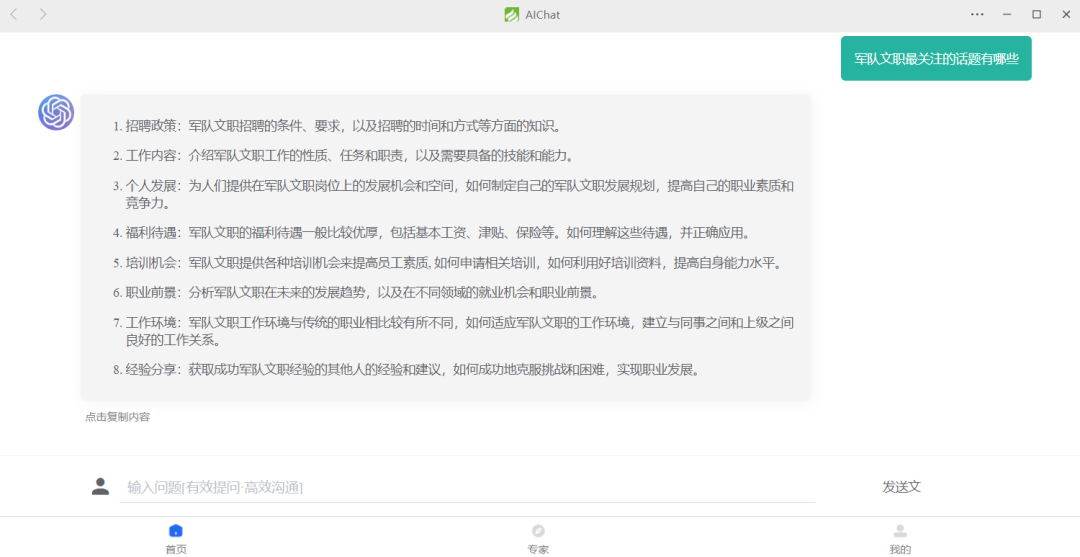Image resolution: width=1080 pixels, height=557 pixels.
Task: Open the 首页 home tab
Action: [176, 539]
